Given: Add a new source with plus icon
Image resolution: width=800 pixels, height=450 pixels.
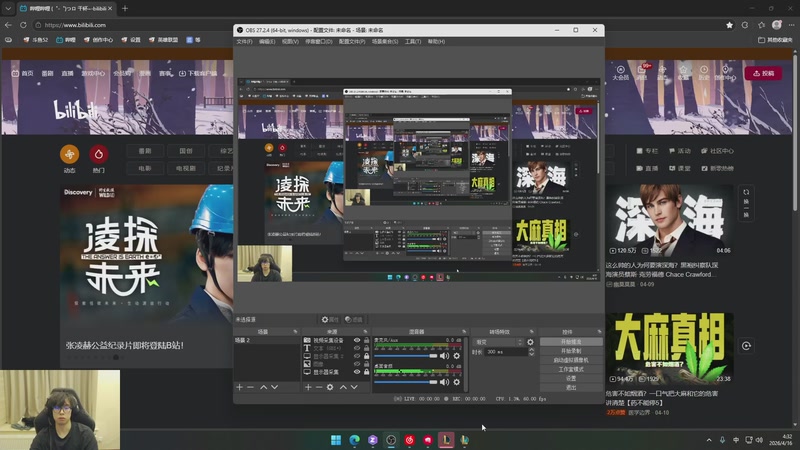Looking at the screenshot, I should 308,387.
